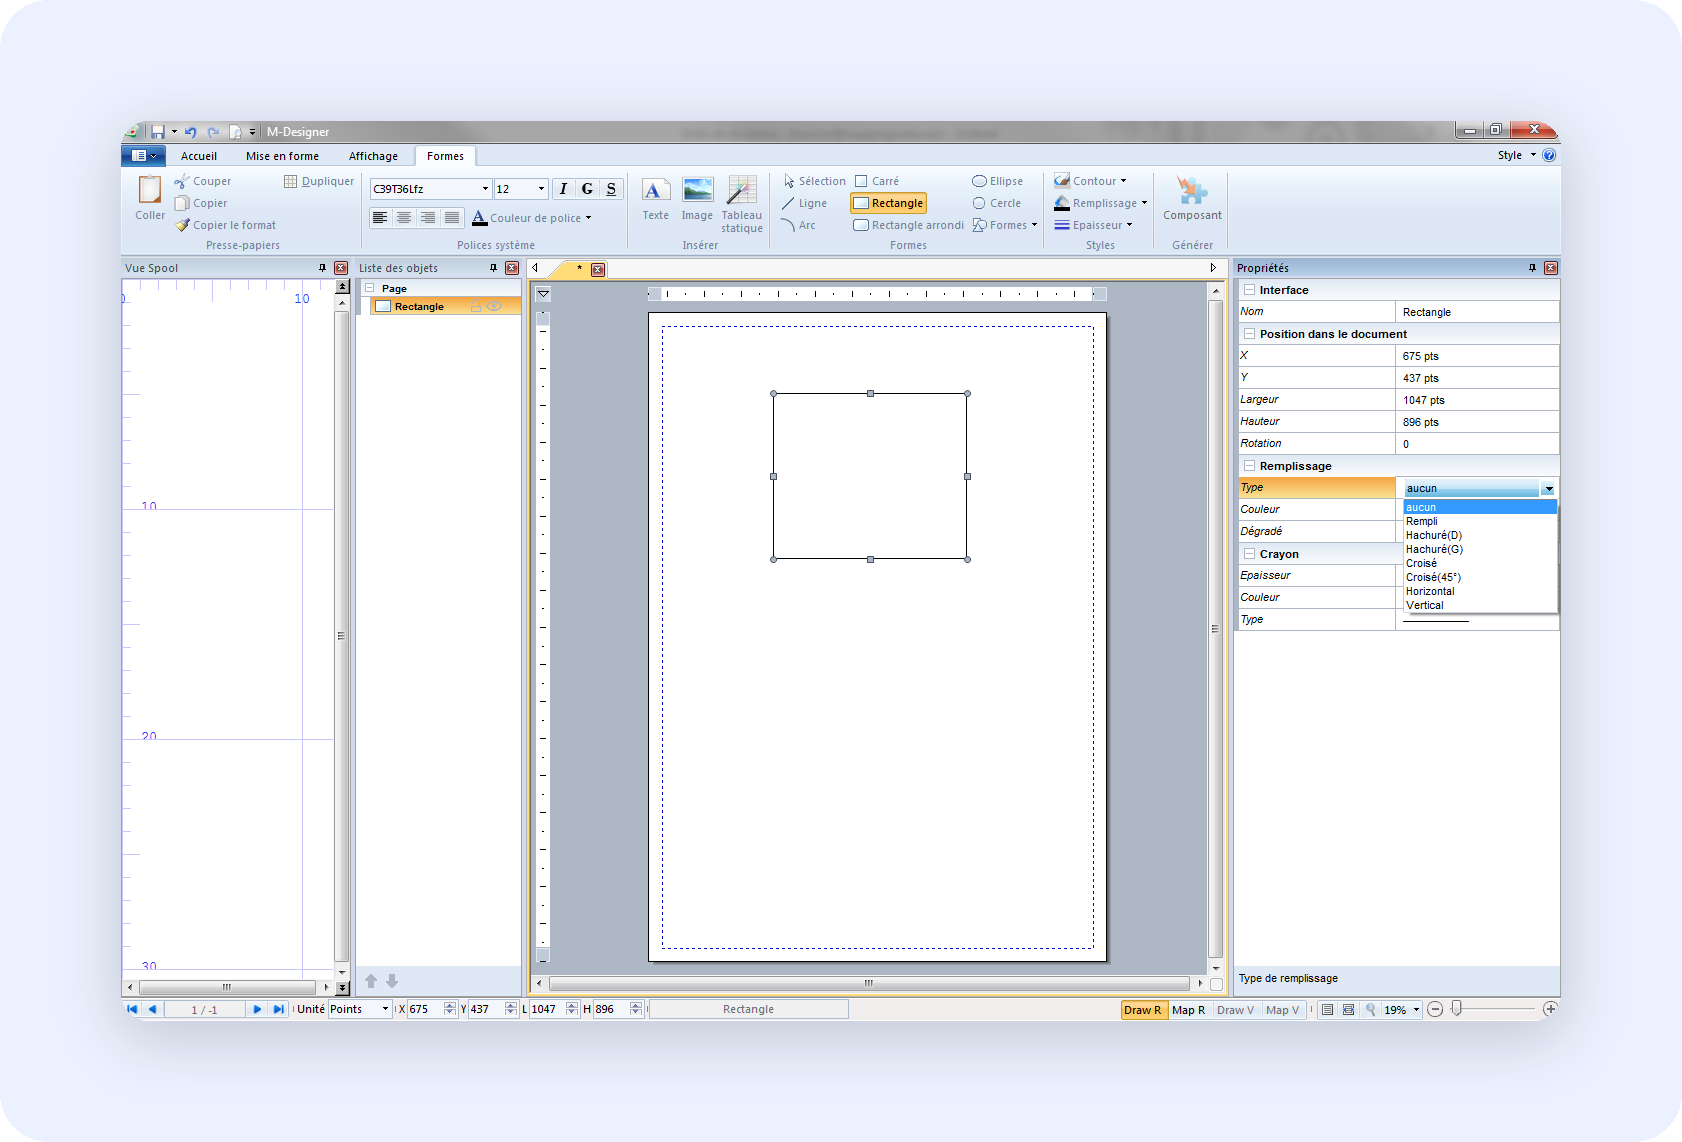Select the Carré shape tool
The height and width of the screenshot is (1142, 1682).
[x=877, y=181]
